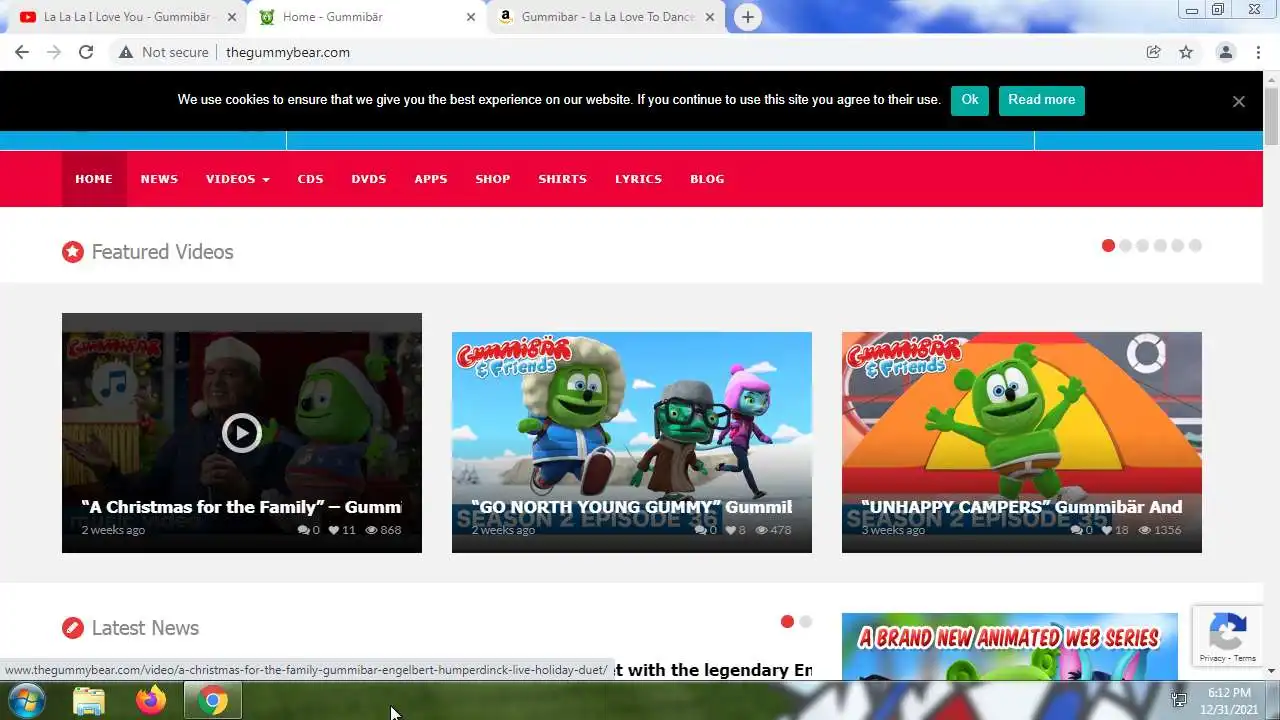Open a new tab with plus button
This screenshot has height=720, width=1280.
click(748, 17)
